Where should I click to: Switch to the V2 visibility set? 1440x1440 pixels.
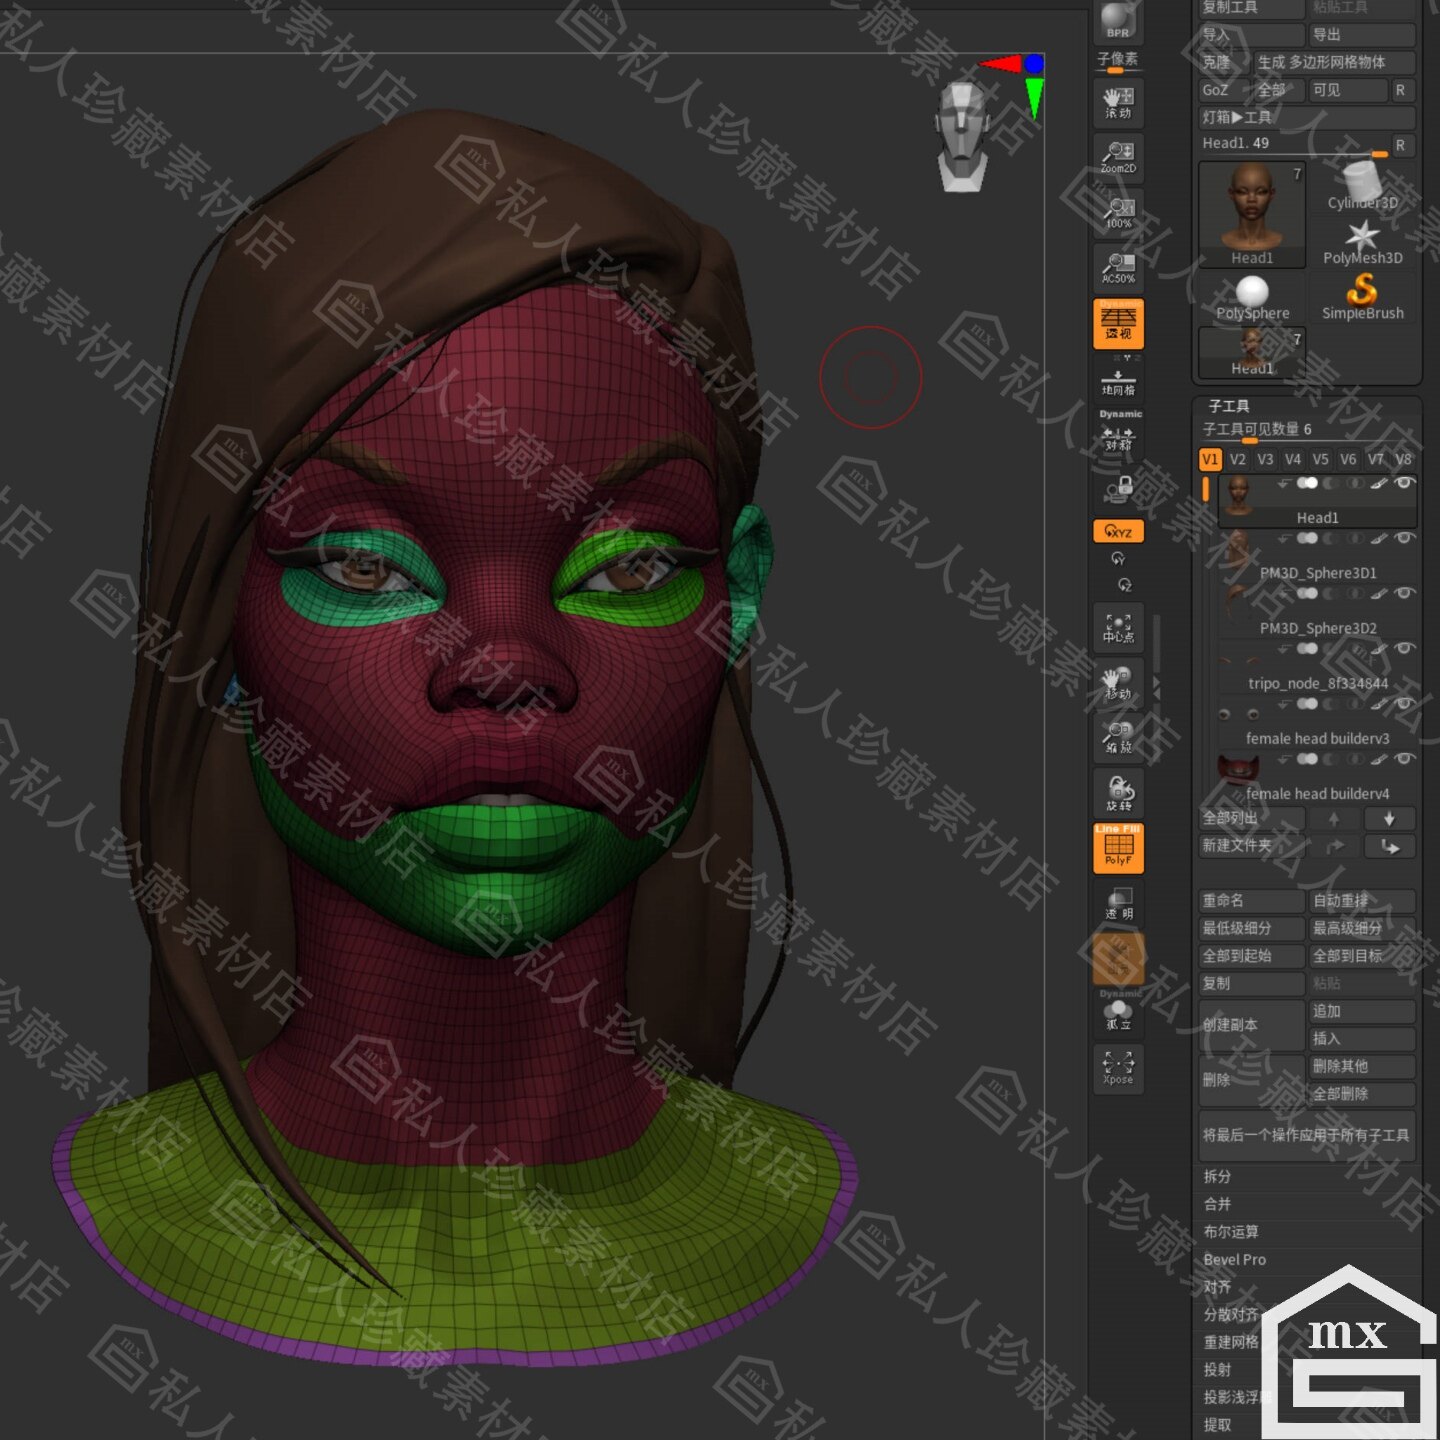(1238, 459)
